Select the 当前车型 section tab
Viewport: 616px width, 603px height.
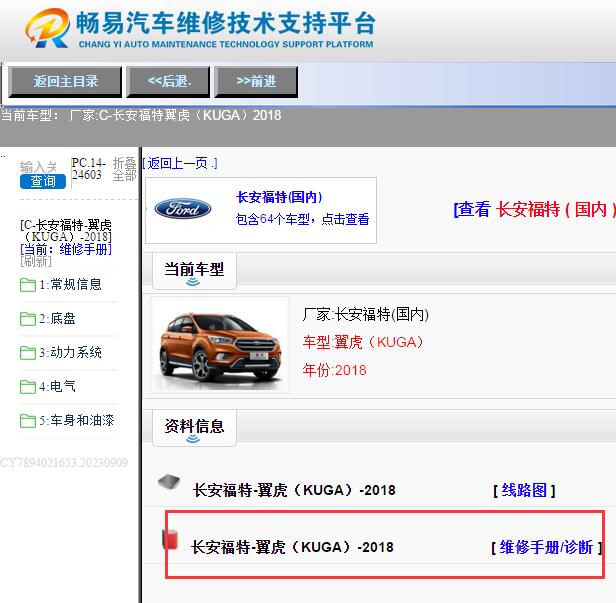tap(194, 271)
